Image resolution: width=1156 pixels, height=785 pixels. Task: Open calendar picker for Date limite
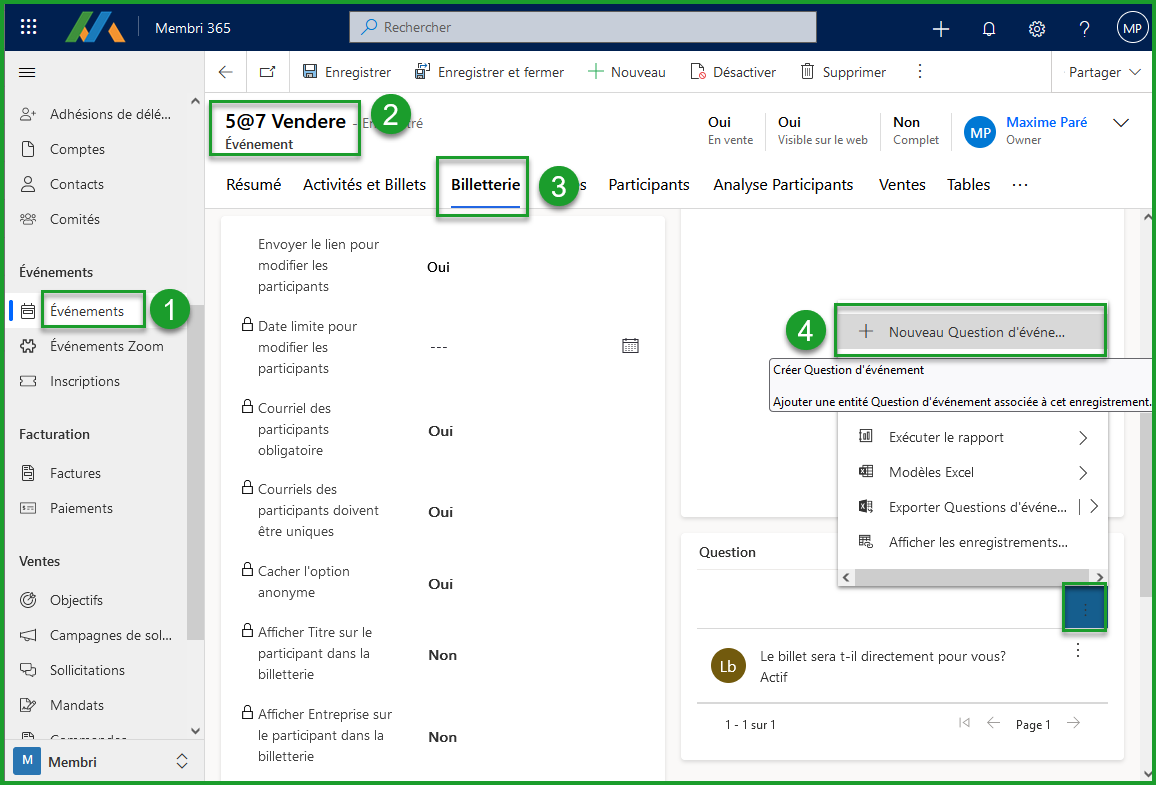tap(630, 346)
